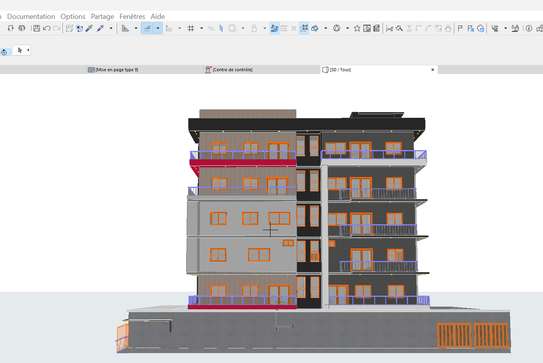Select the orange garage door on the model
Image resolution: width=543 pixels, height=363 pixels.
coord(472,335)
